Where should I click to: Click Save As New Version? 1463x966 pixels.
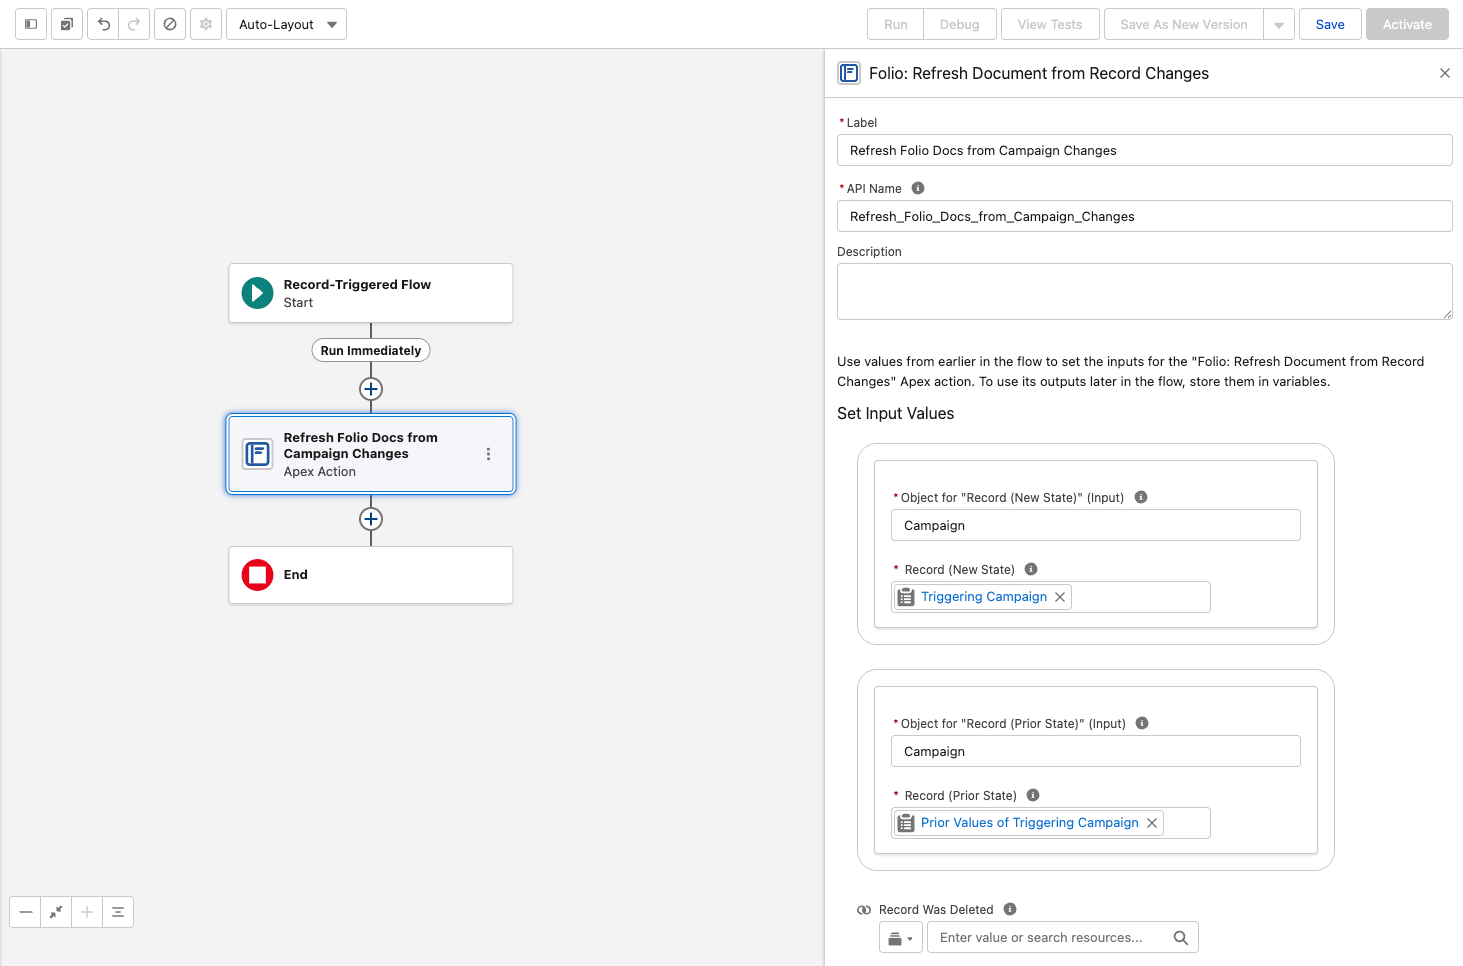[1184, 24]
